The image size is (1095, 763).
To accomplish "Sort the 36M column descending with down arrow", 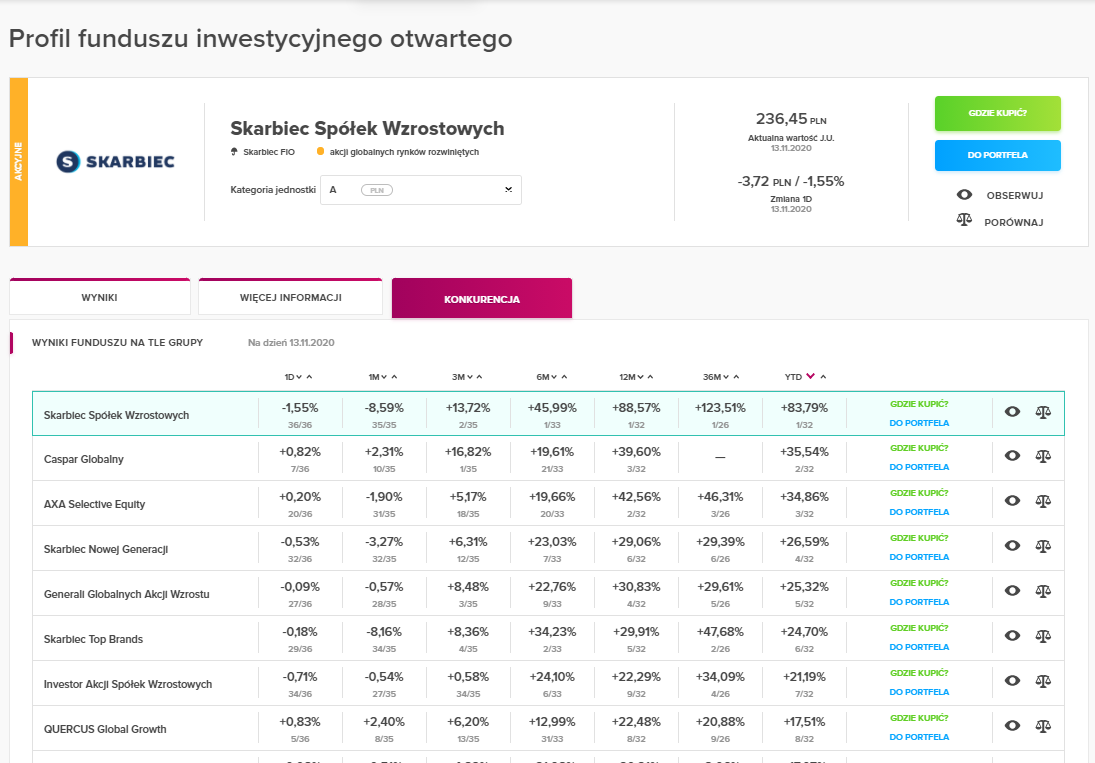I will (726, 377).
